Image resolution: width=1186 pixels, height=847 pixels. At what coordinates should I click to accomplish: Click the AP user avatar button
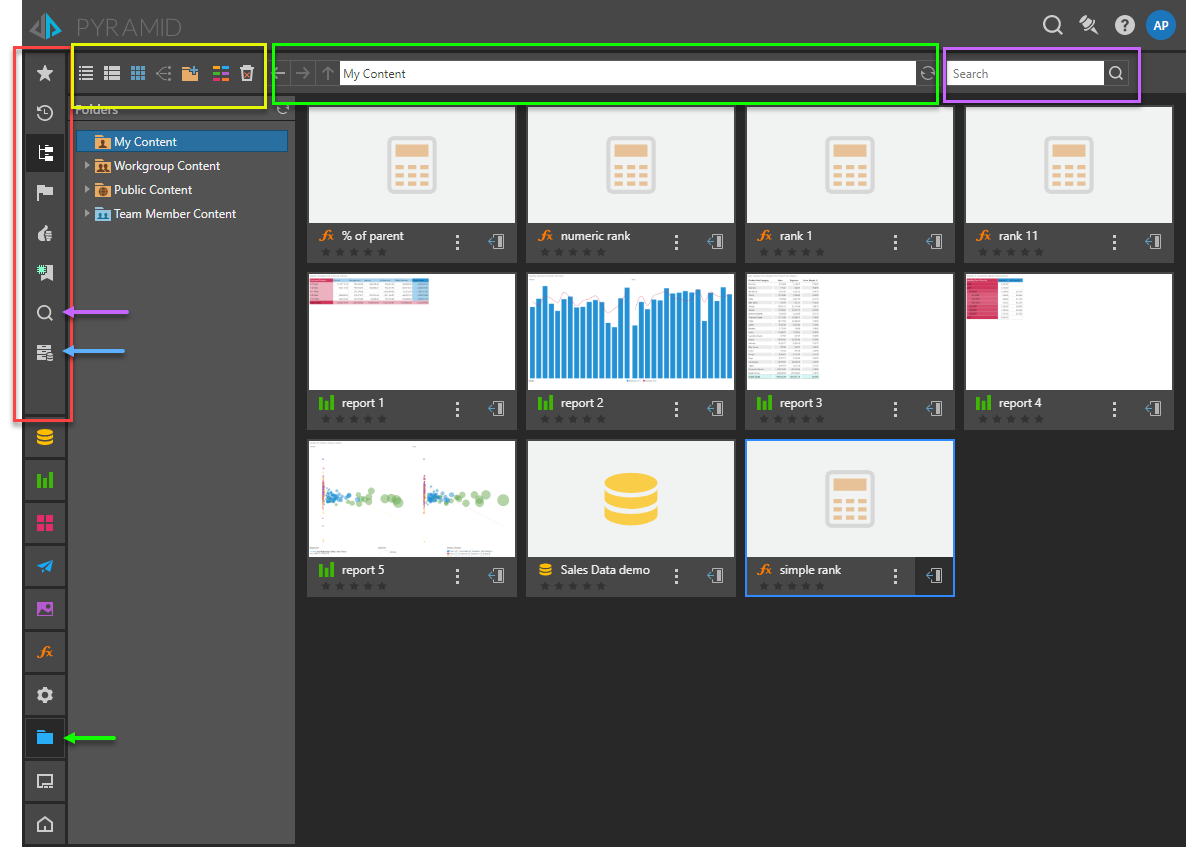pos(1160,25)
